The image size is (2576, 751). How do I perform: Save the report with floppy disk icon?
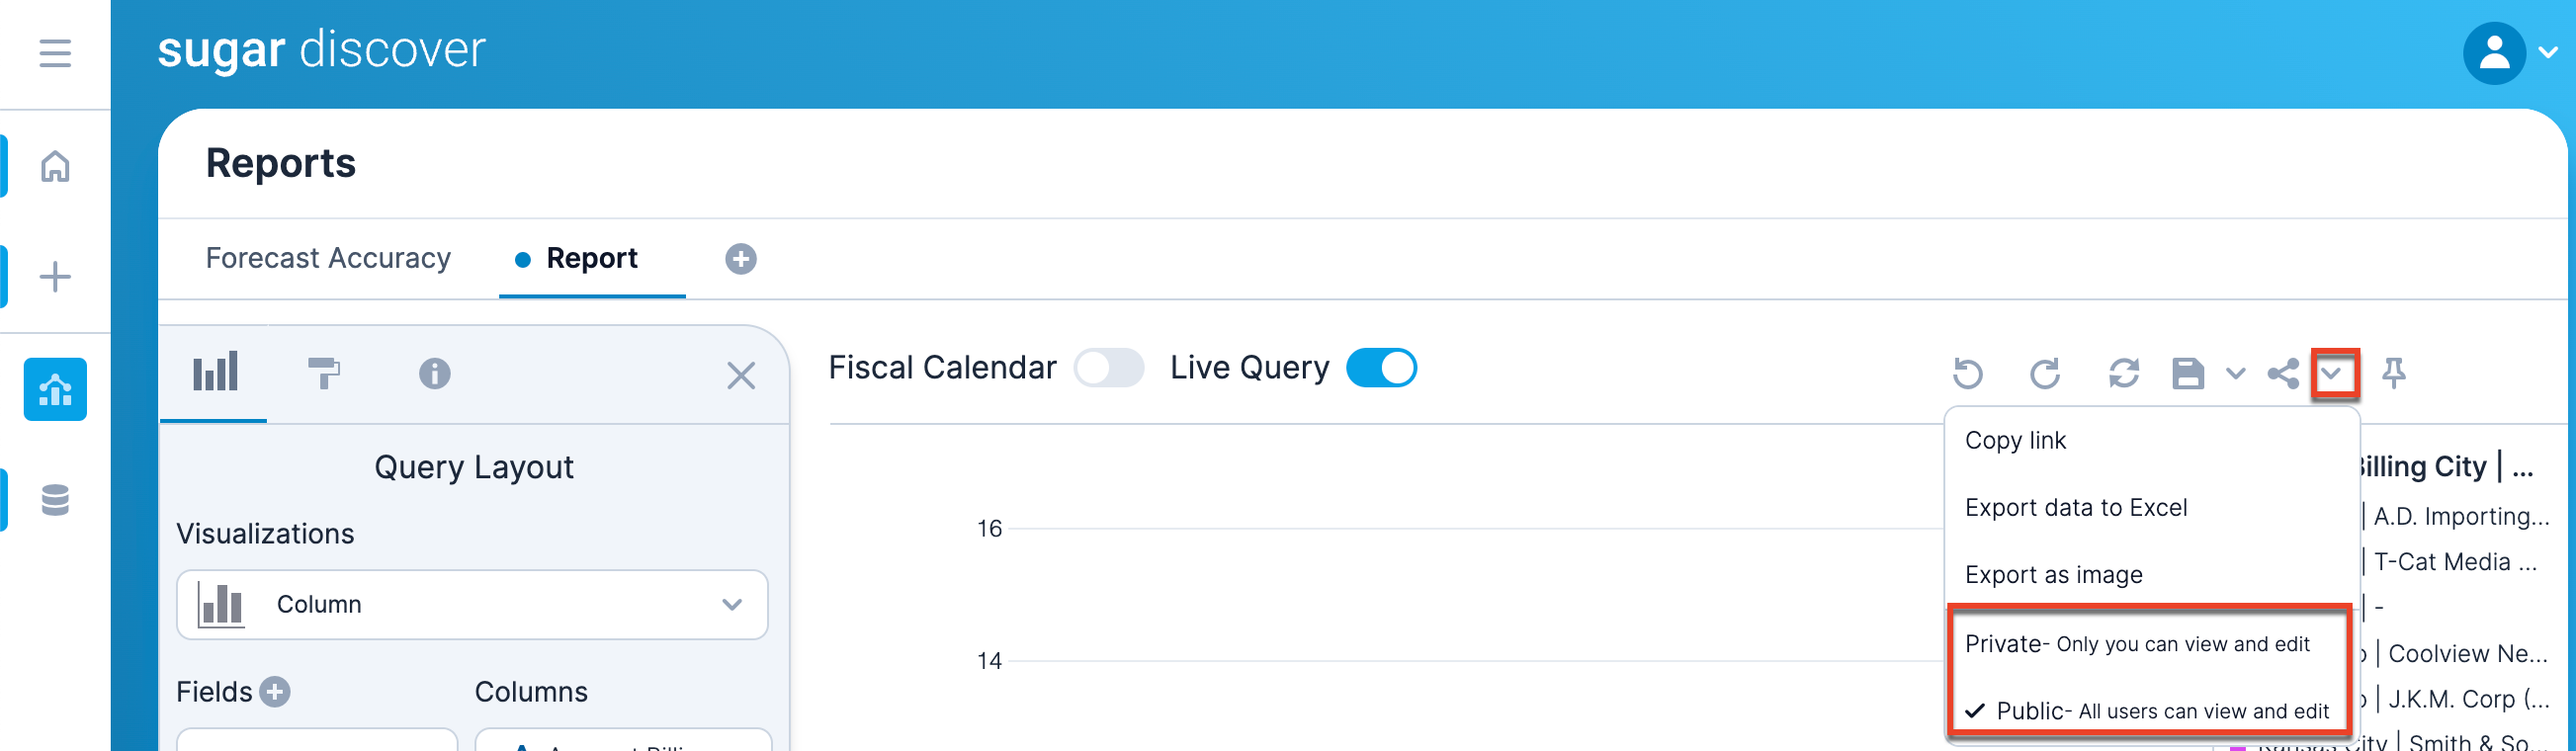click(2188, 373)
